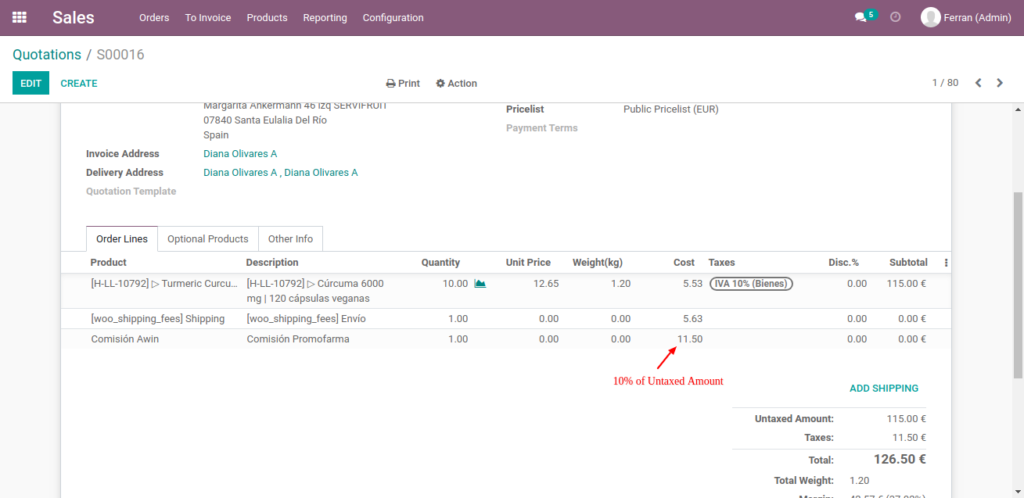Screen dimensions: 1024x498
Task: Open delivery address Diana Olivares A link
Action: (280, 173)
